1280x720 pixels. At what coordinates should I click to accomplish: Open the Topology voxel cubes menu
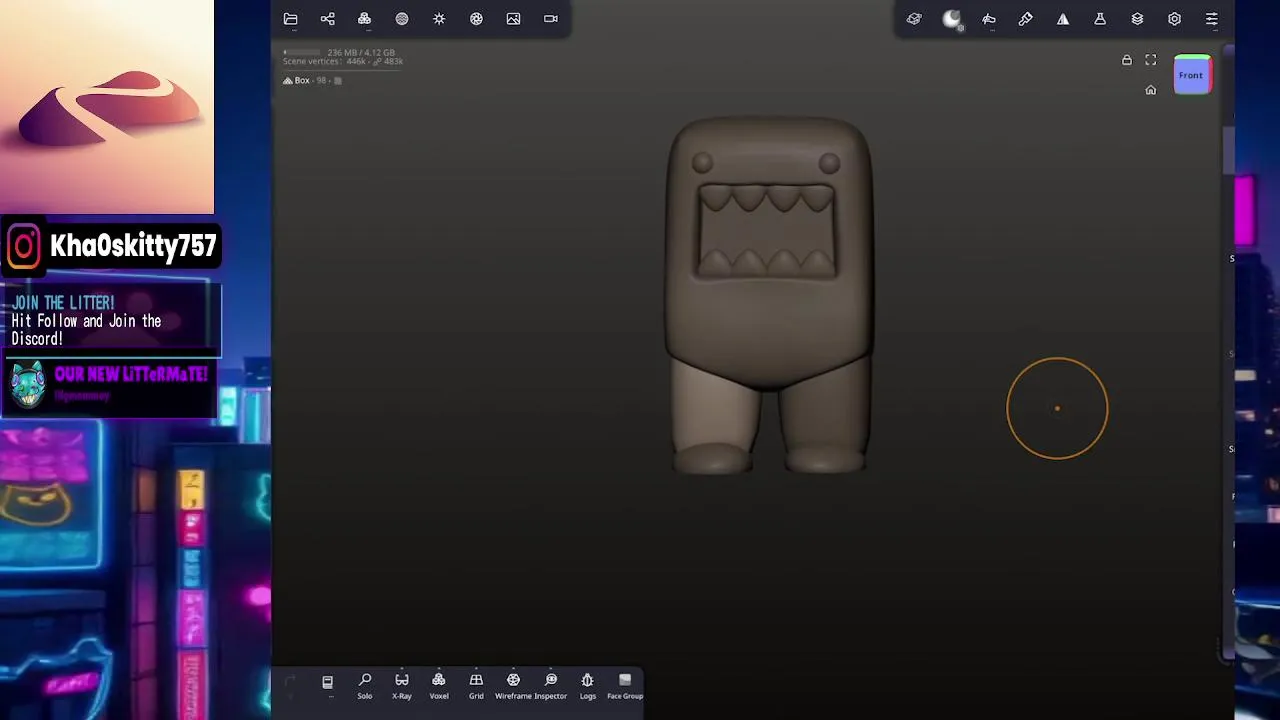coord(364,19)
